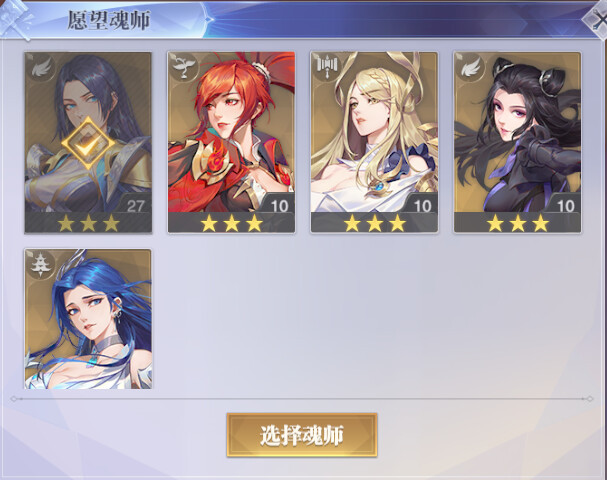Click wing class icon on black-haired card
The height and width of the screenshot is (480, 607).
471,67
